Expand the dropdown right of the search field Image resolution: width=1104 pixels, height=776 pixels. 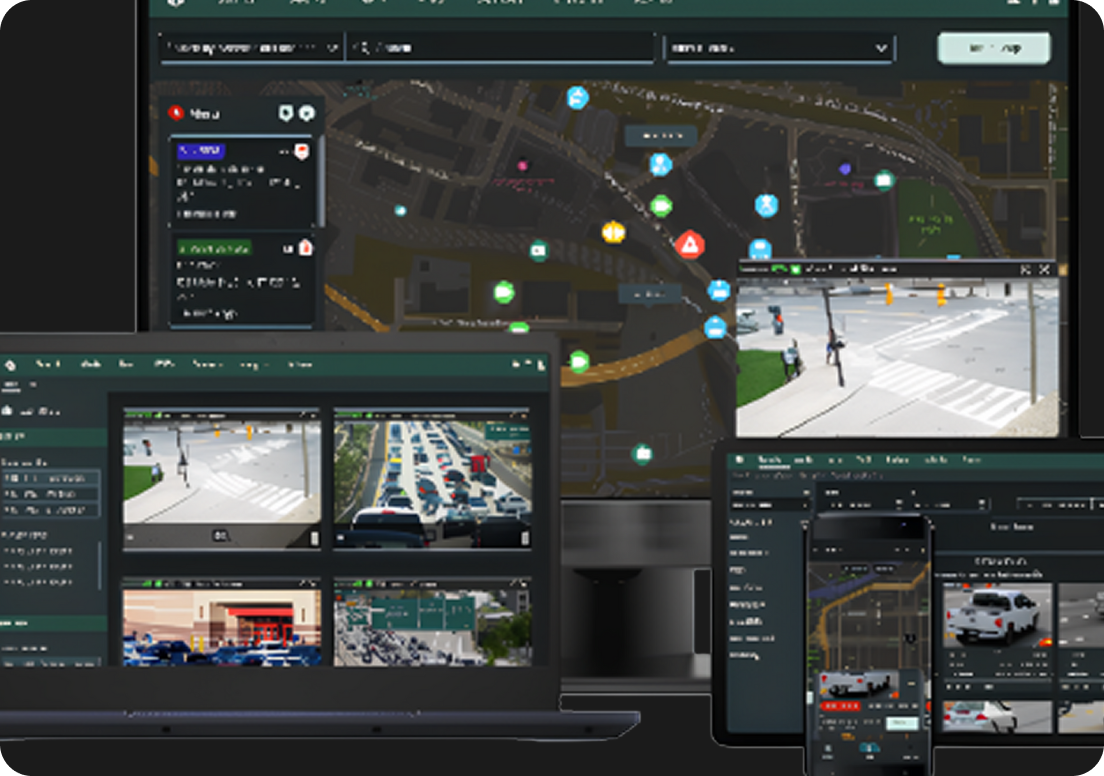click(779, 48)
